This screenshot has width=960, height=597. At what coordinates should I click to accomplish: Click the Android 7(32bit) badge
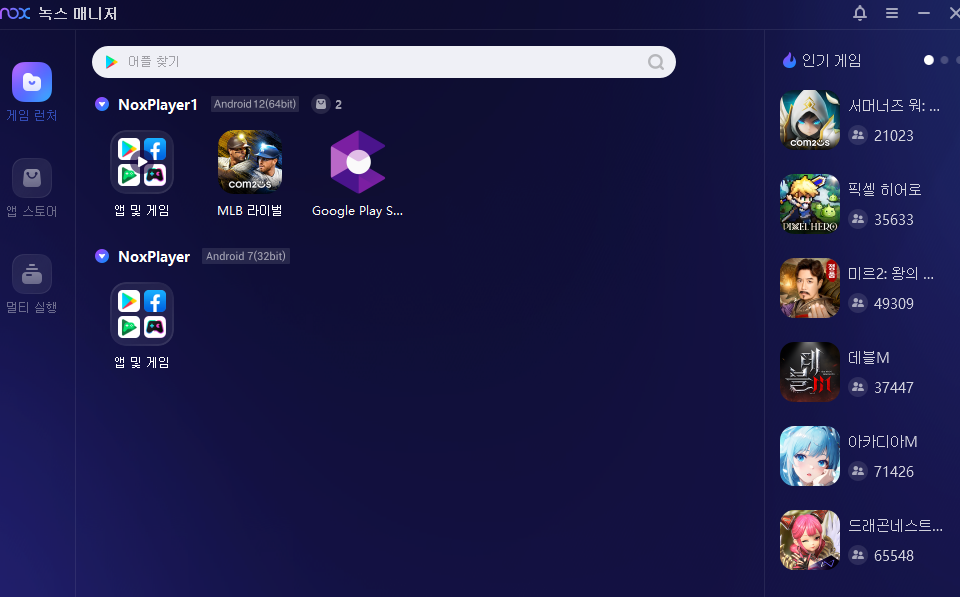[x=246, y=256]
